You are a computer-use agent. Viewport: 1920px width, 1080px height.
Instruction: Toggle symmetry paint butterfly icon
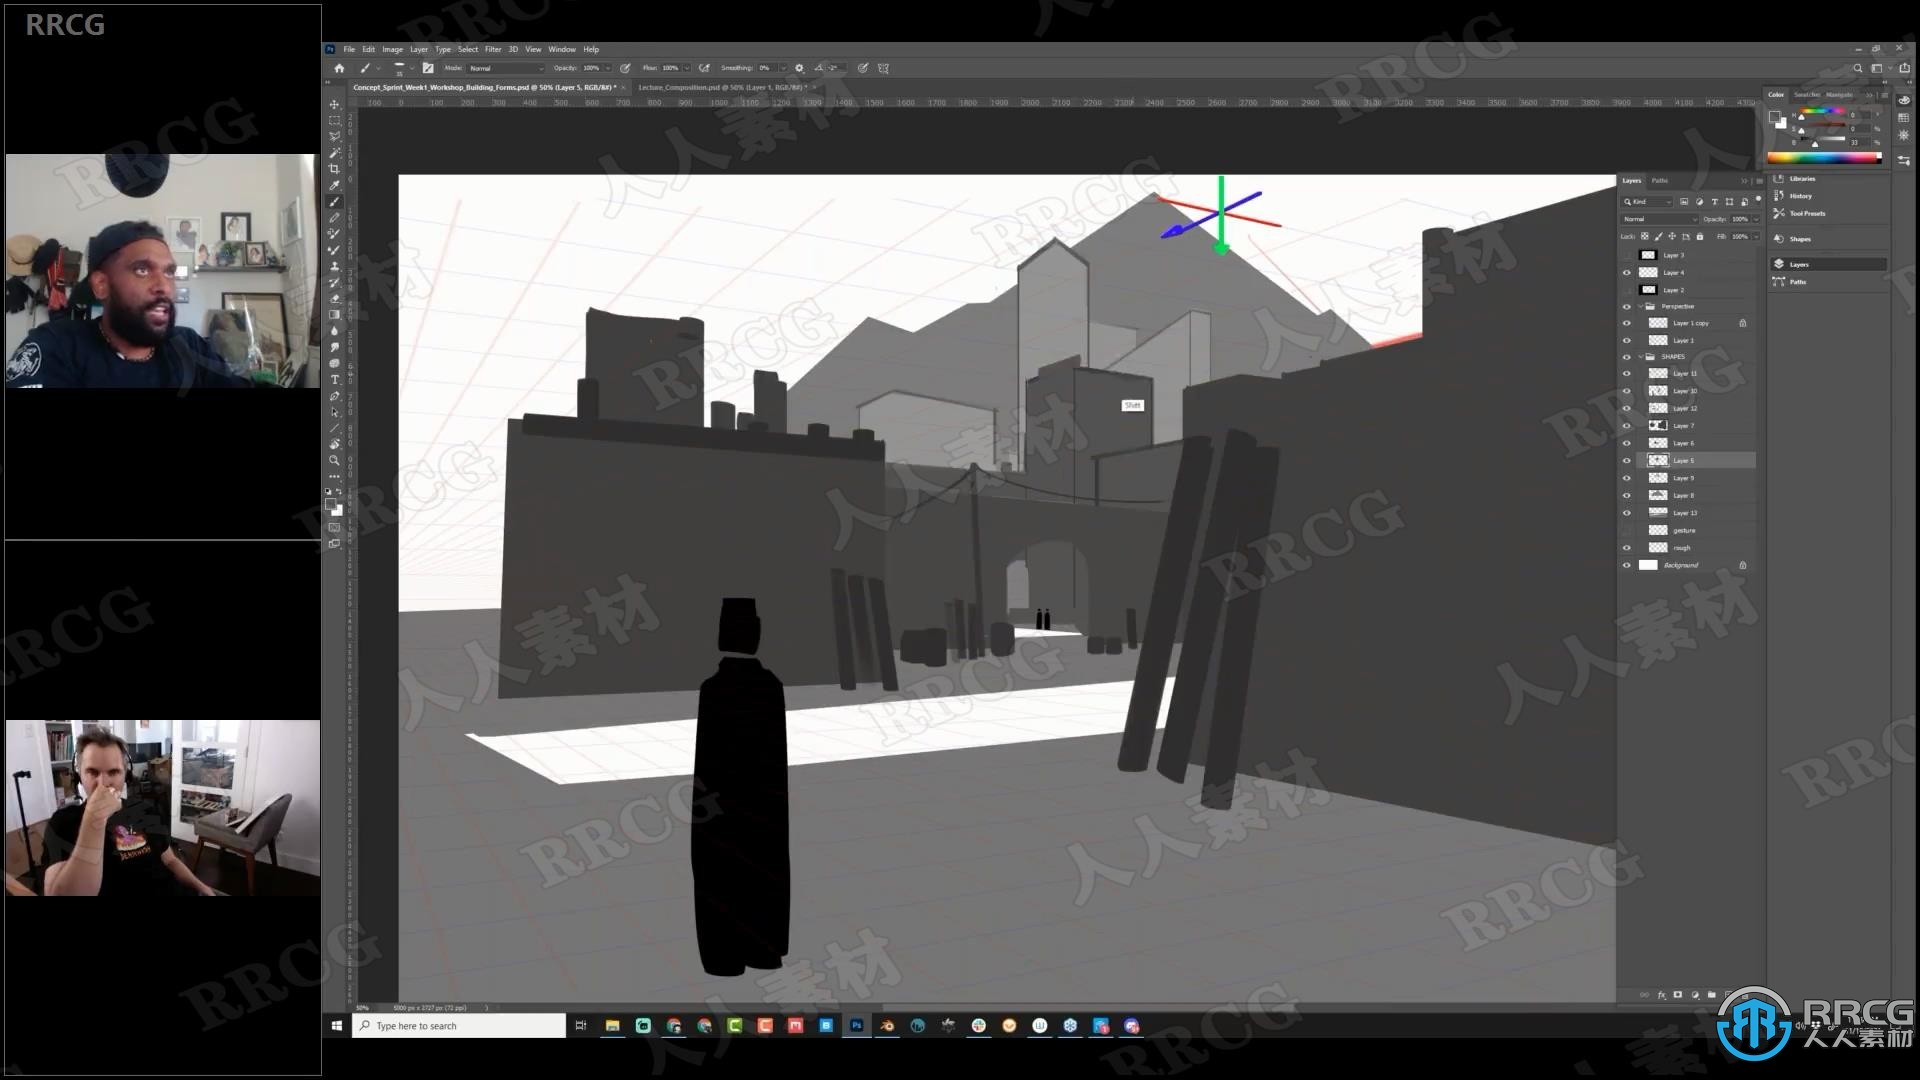(x=883, y=68)
